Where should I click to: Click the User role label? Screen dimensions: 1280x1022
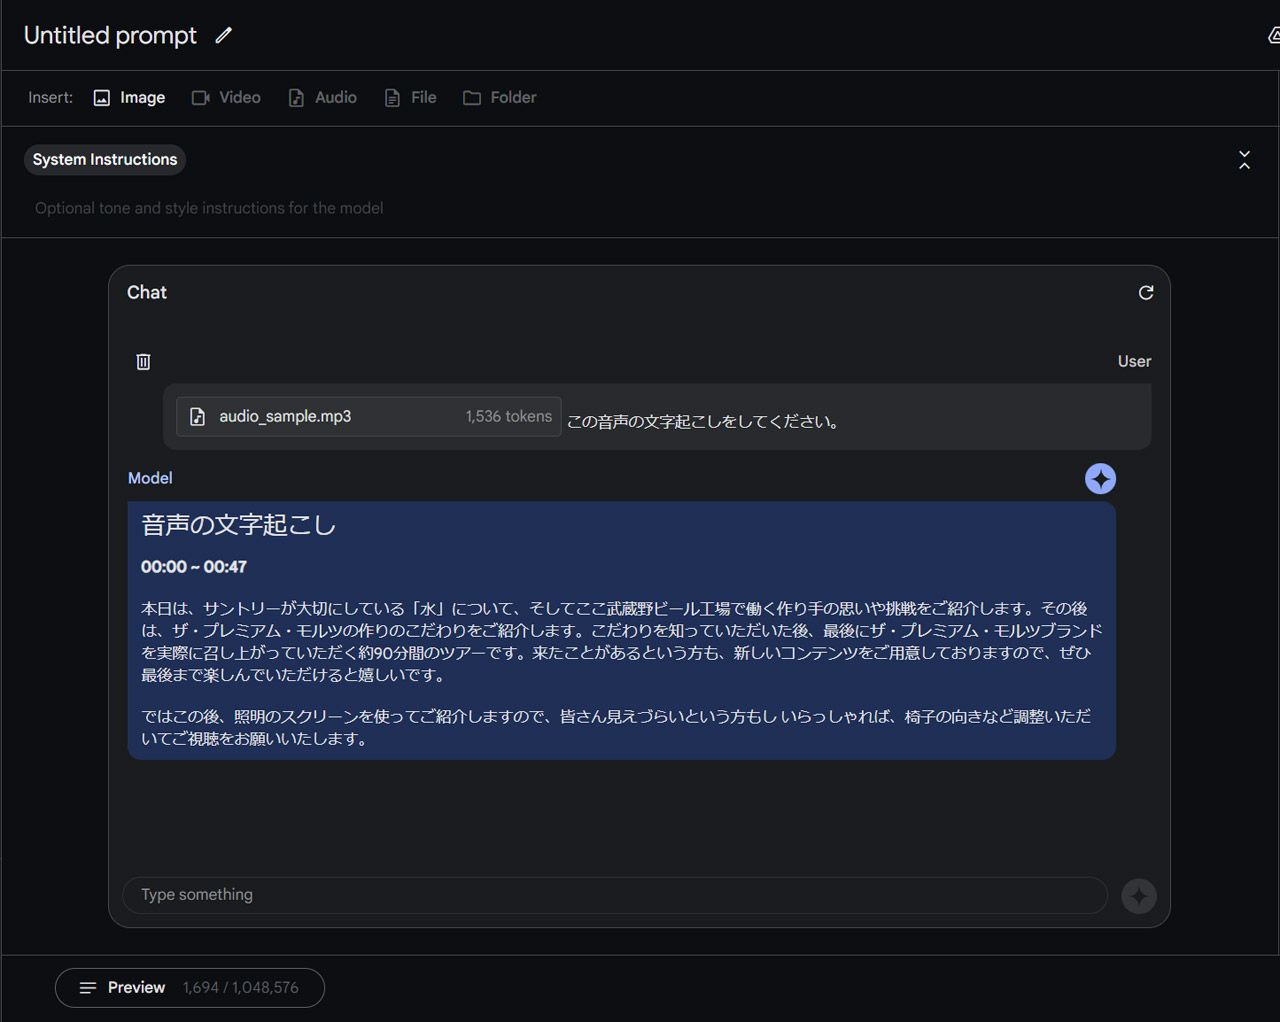pos(1134,361)
